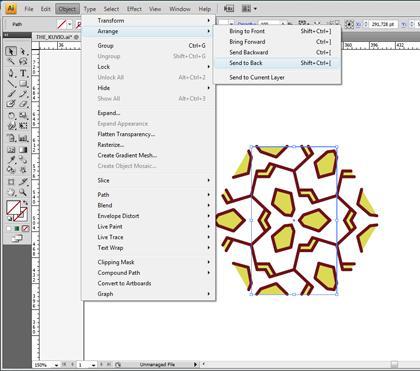Choose the Zoom magnifier tool

pos(23,192)
